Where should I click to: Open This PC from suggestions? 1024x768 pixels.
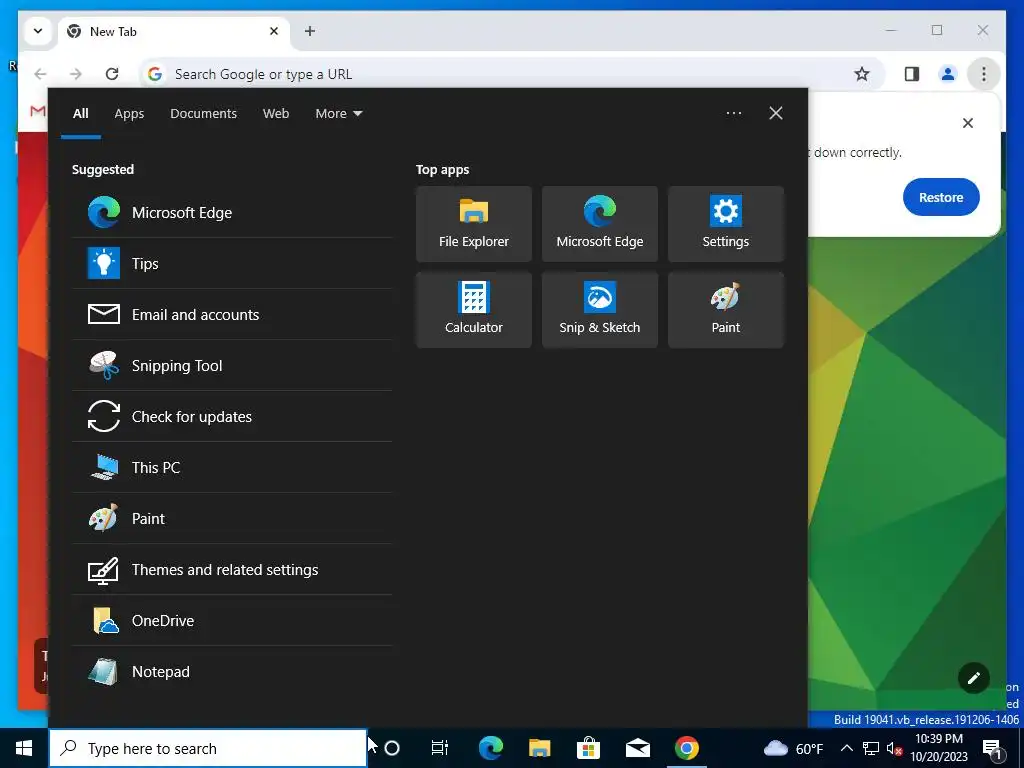(x=232, y=467)
